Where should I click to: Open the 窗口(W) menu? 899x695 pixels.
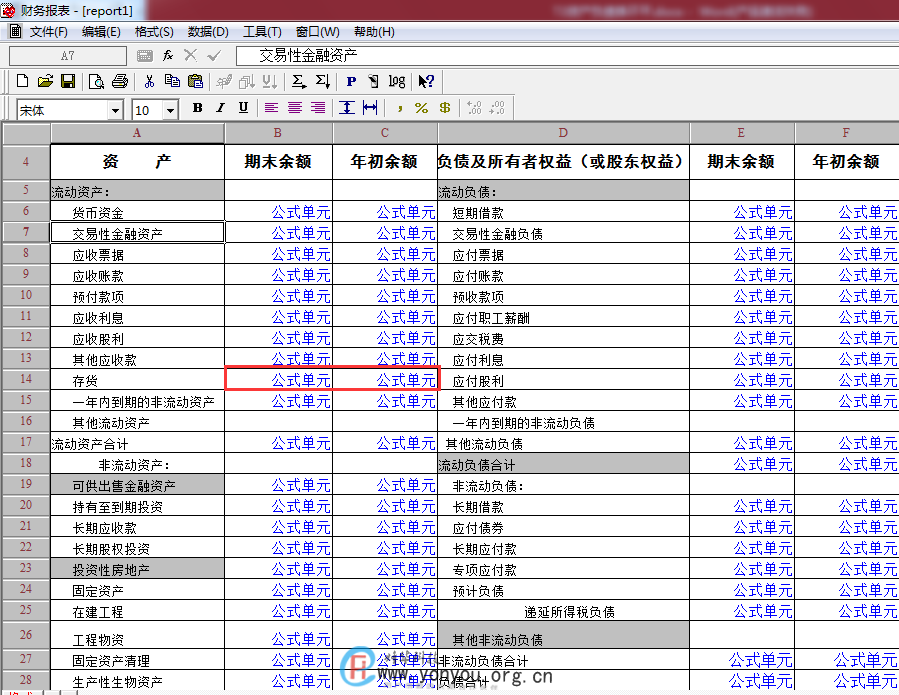click(x=318, y=32)
